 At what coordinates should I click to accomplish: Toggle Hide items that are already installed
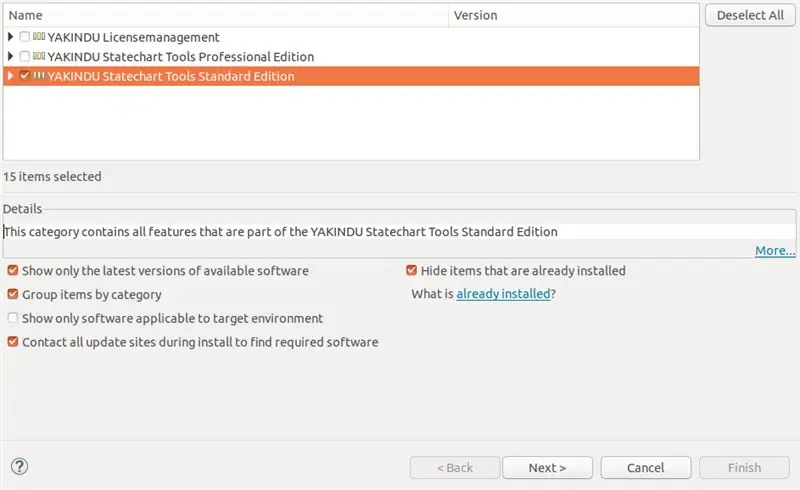pos(412,271)
